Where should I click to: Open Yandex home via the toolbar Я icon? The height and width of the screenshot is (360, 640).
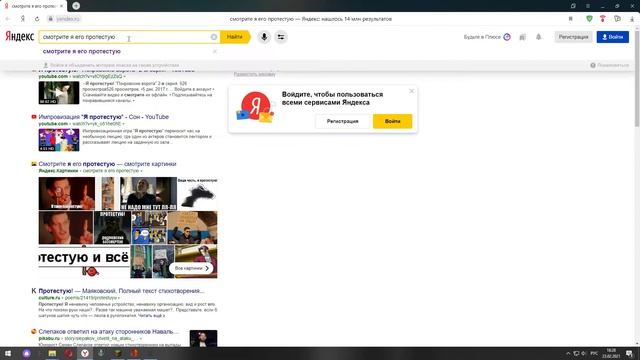pos(23,19)
